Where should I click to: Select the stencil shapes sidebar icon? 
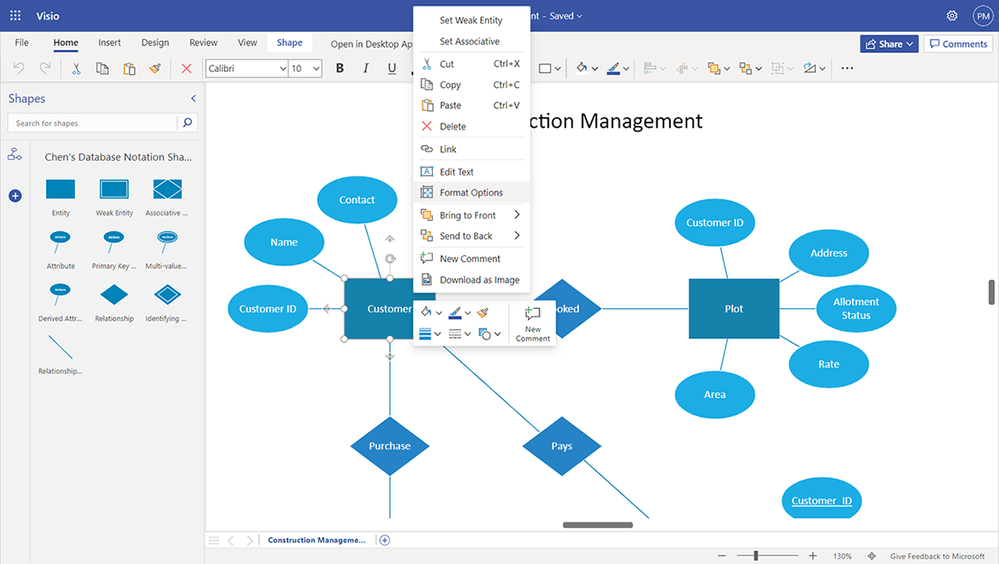(x=15, y=154)
